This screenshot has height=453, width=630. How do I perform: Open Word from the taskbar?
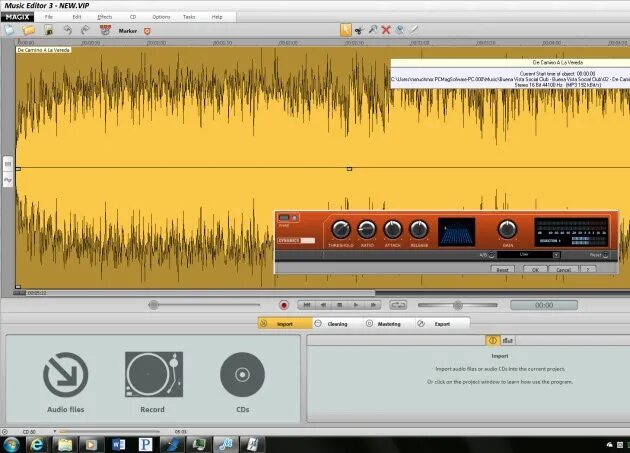click(x=119, y=444)
